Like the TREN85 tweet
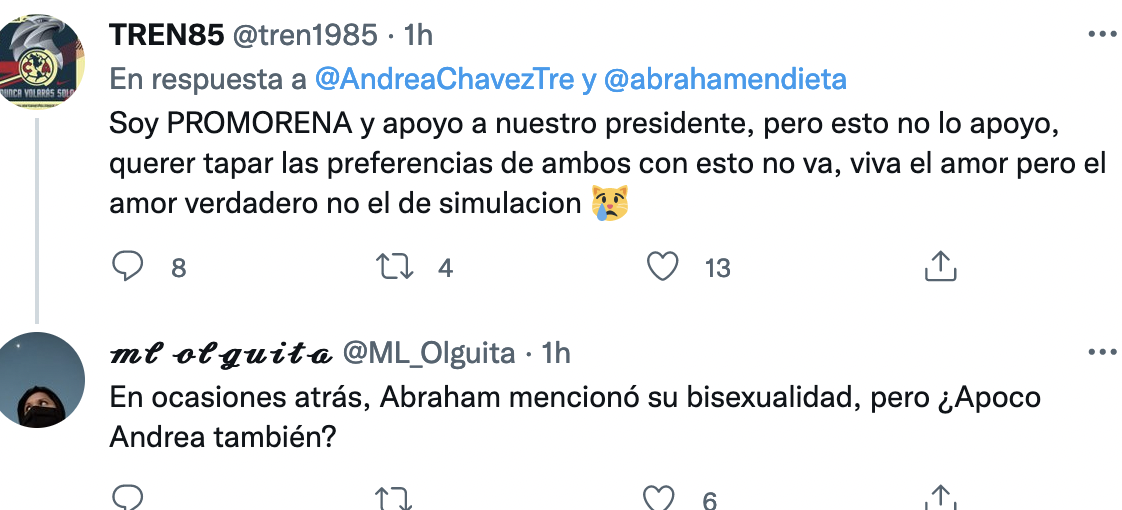 [662, 267]
